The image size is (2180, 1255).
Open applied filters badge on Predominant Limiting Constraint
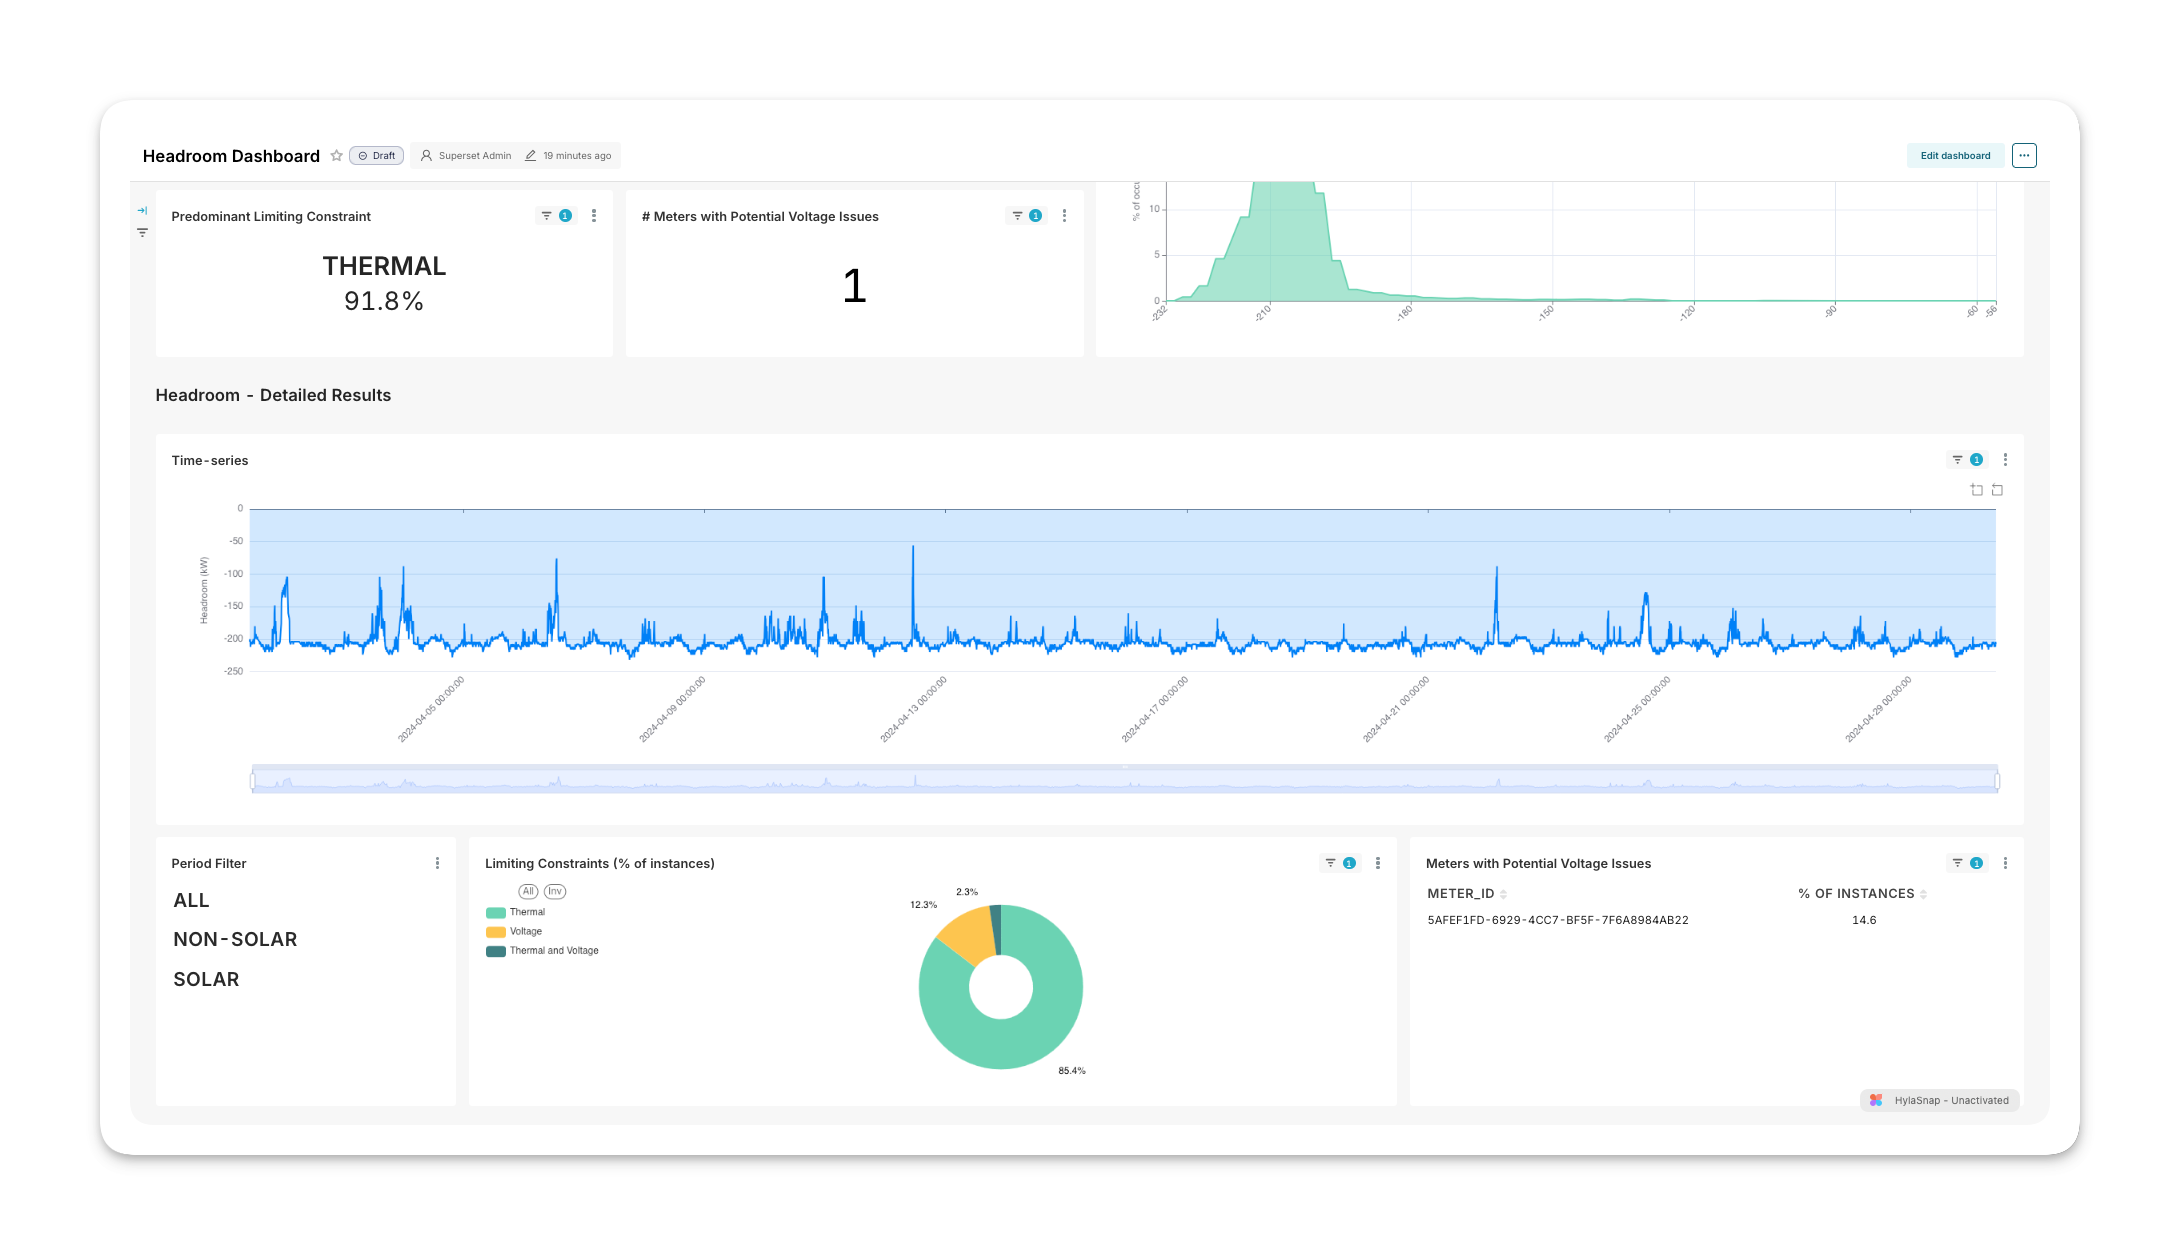pos(556,216)
